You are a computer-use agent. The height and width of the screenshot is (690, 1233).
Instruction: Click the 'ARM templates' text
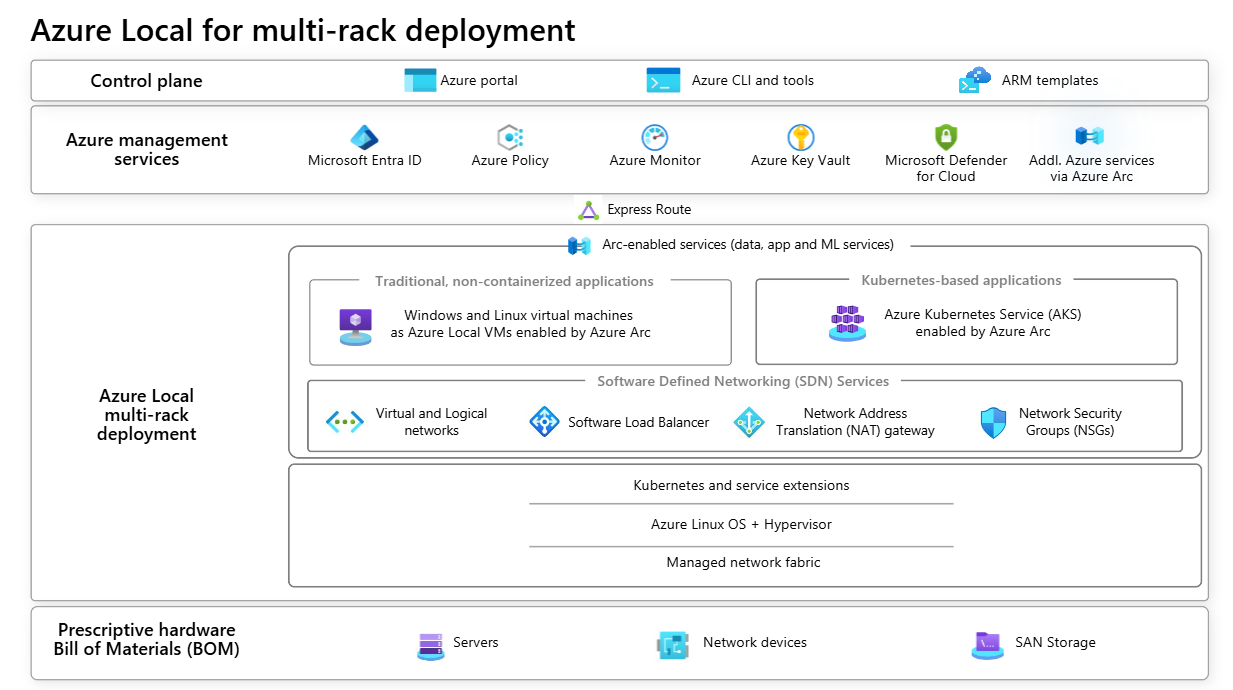tap(1050, 80)
